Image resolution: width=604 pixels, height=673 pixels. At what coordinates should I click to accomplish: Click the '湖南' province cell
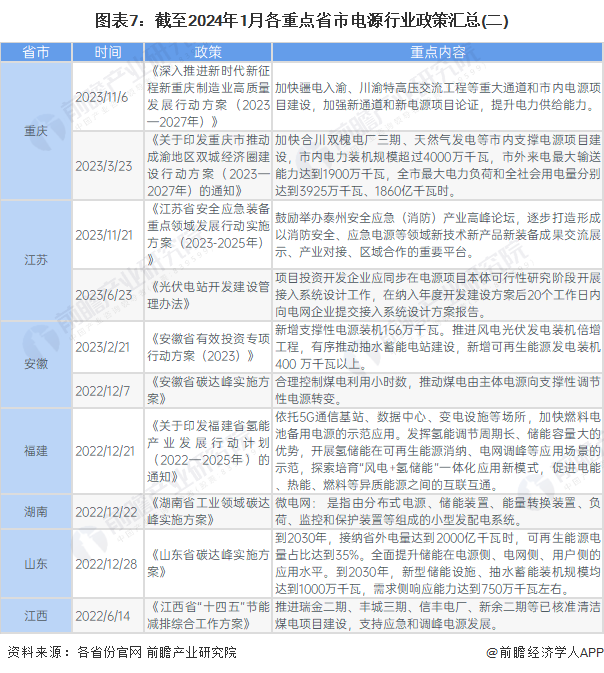(36, 511)
